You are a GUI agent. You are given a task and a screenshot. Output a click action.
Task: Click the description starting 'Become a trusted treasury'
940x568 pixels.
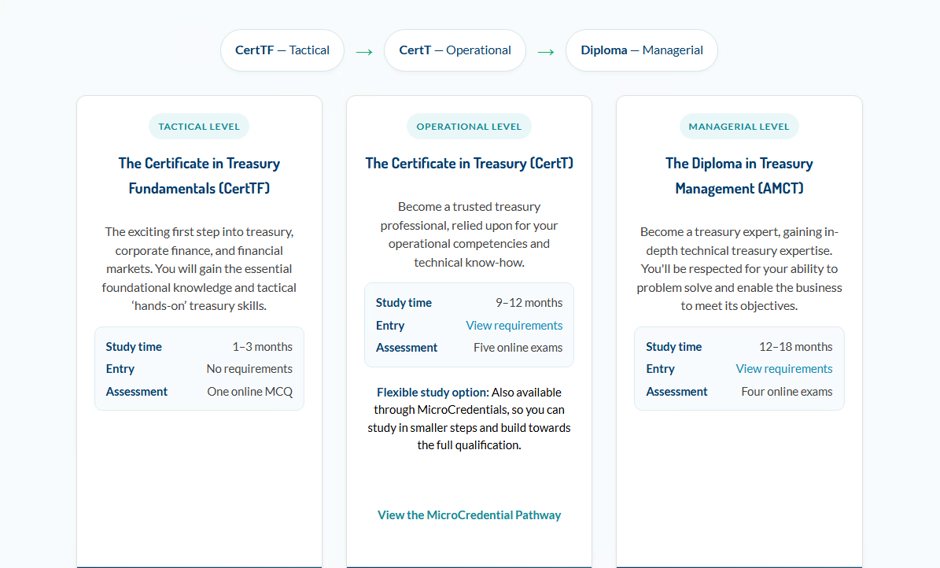(x=469, y=235)
